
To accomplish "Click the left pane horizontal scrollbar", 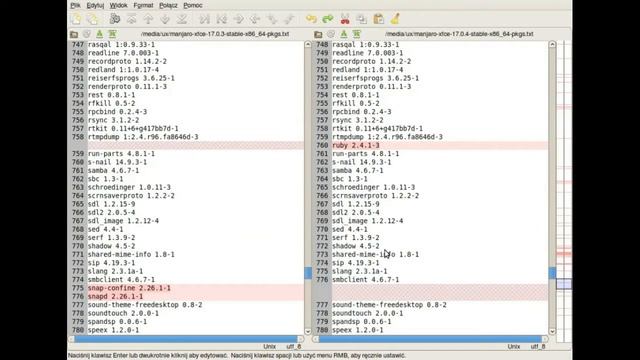I will [186, 339].
